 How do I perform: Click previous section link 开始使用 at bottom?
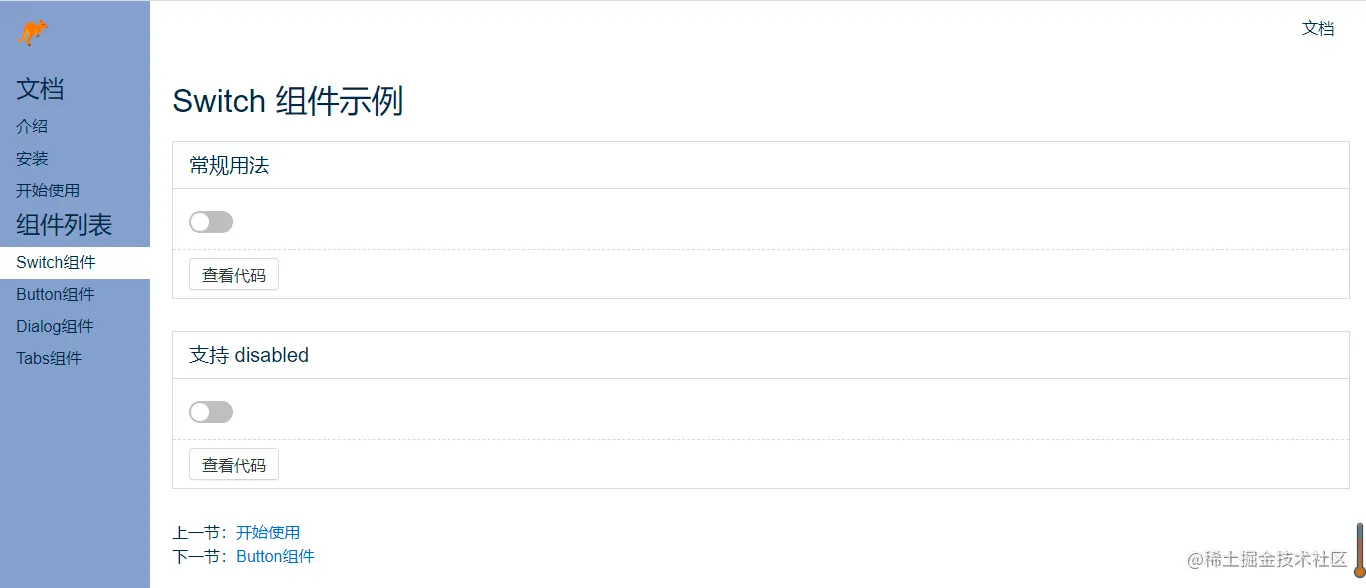point(268,533)
